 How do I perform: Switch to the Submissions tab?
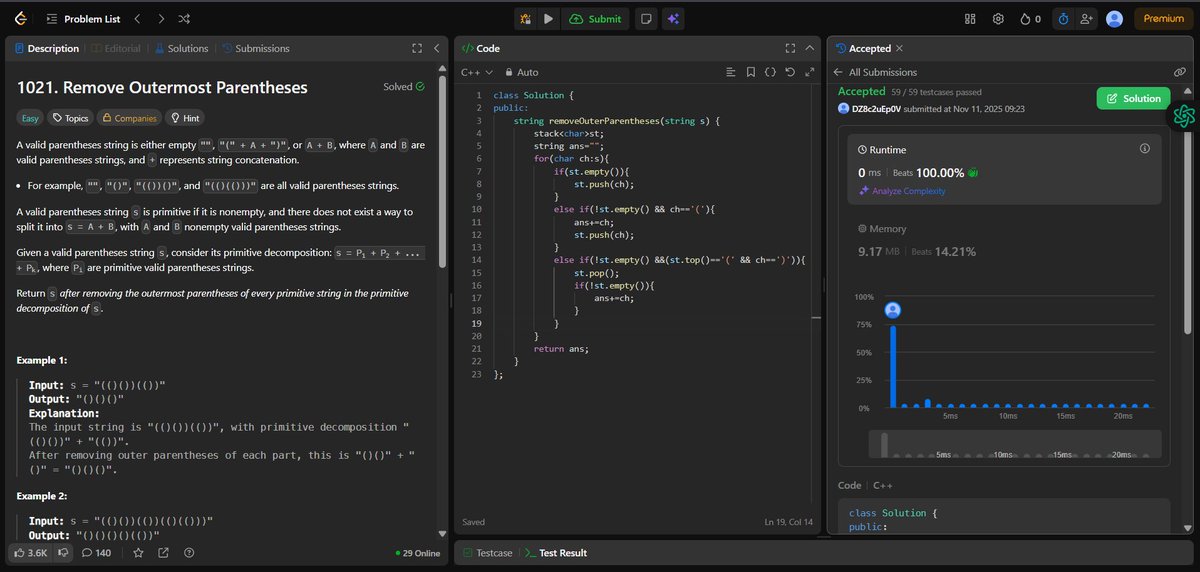click(256, 48)
